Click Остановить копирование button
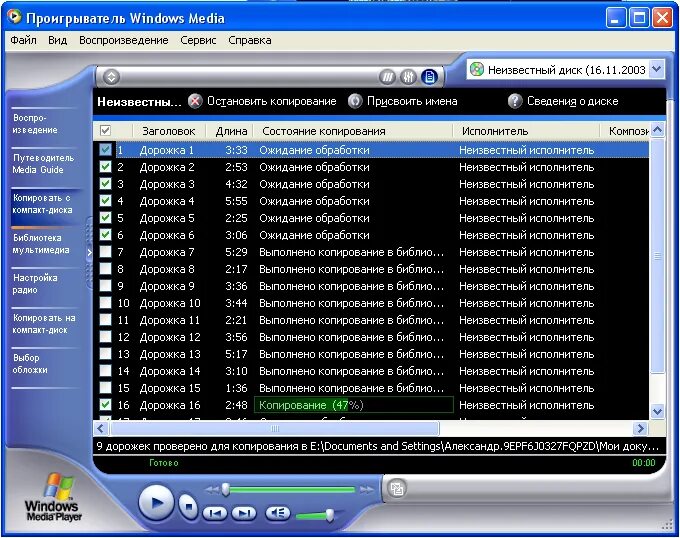 click(x=262, y=101)
